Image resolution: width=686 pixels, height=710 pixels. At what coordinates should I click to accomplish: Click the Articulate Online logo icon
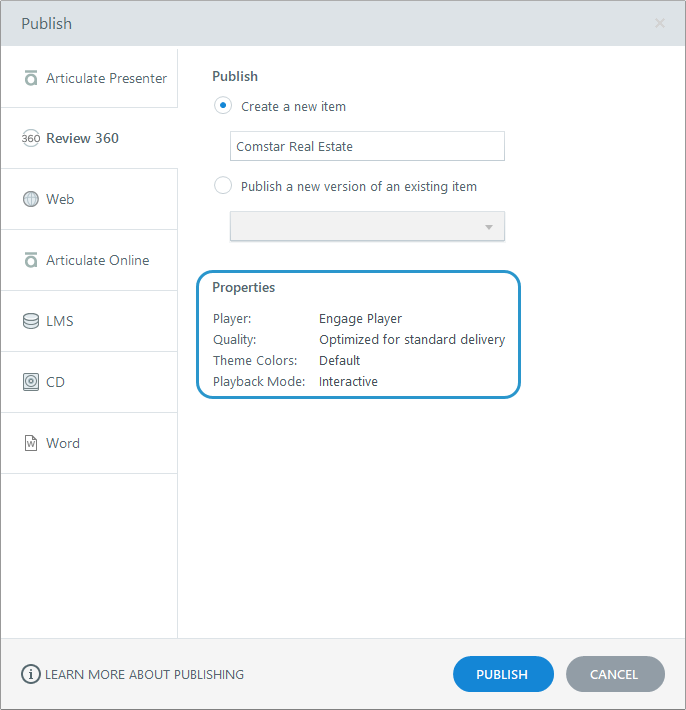[31, 260]
